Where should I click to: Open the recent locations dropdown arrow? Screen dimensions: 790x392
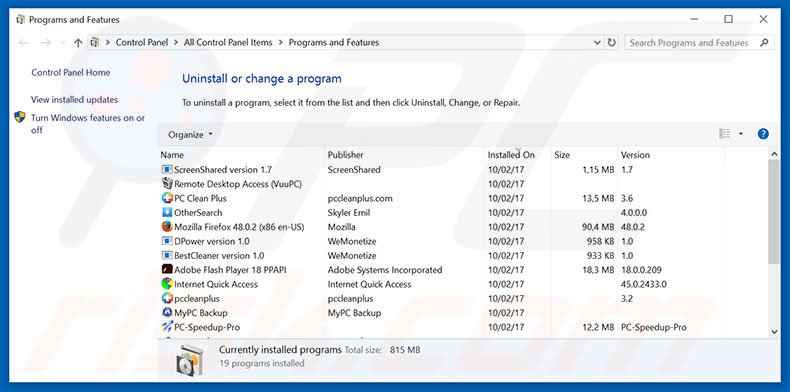point(62,43)
